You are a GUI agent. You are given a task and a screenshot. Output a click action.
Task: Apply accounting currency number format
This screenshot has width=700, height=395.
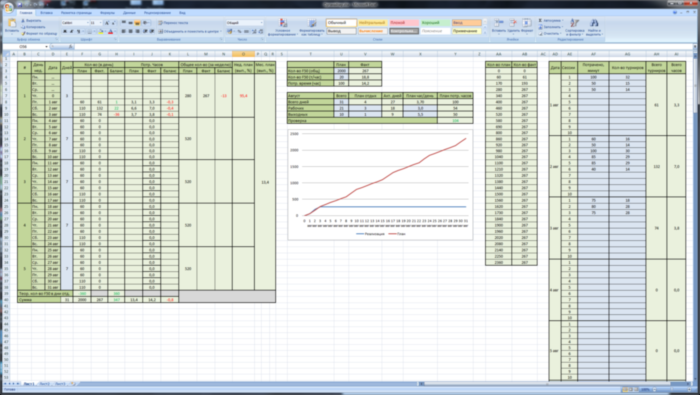click(x=230, y=32)
